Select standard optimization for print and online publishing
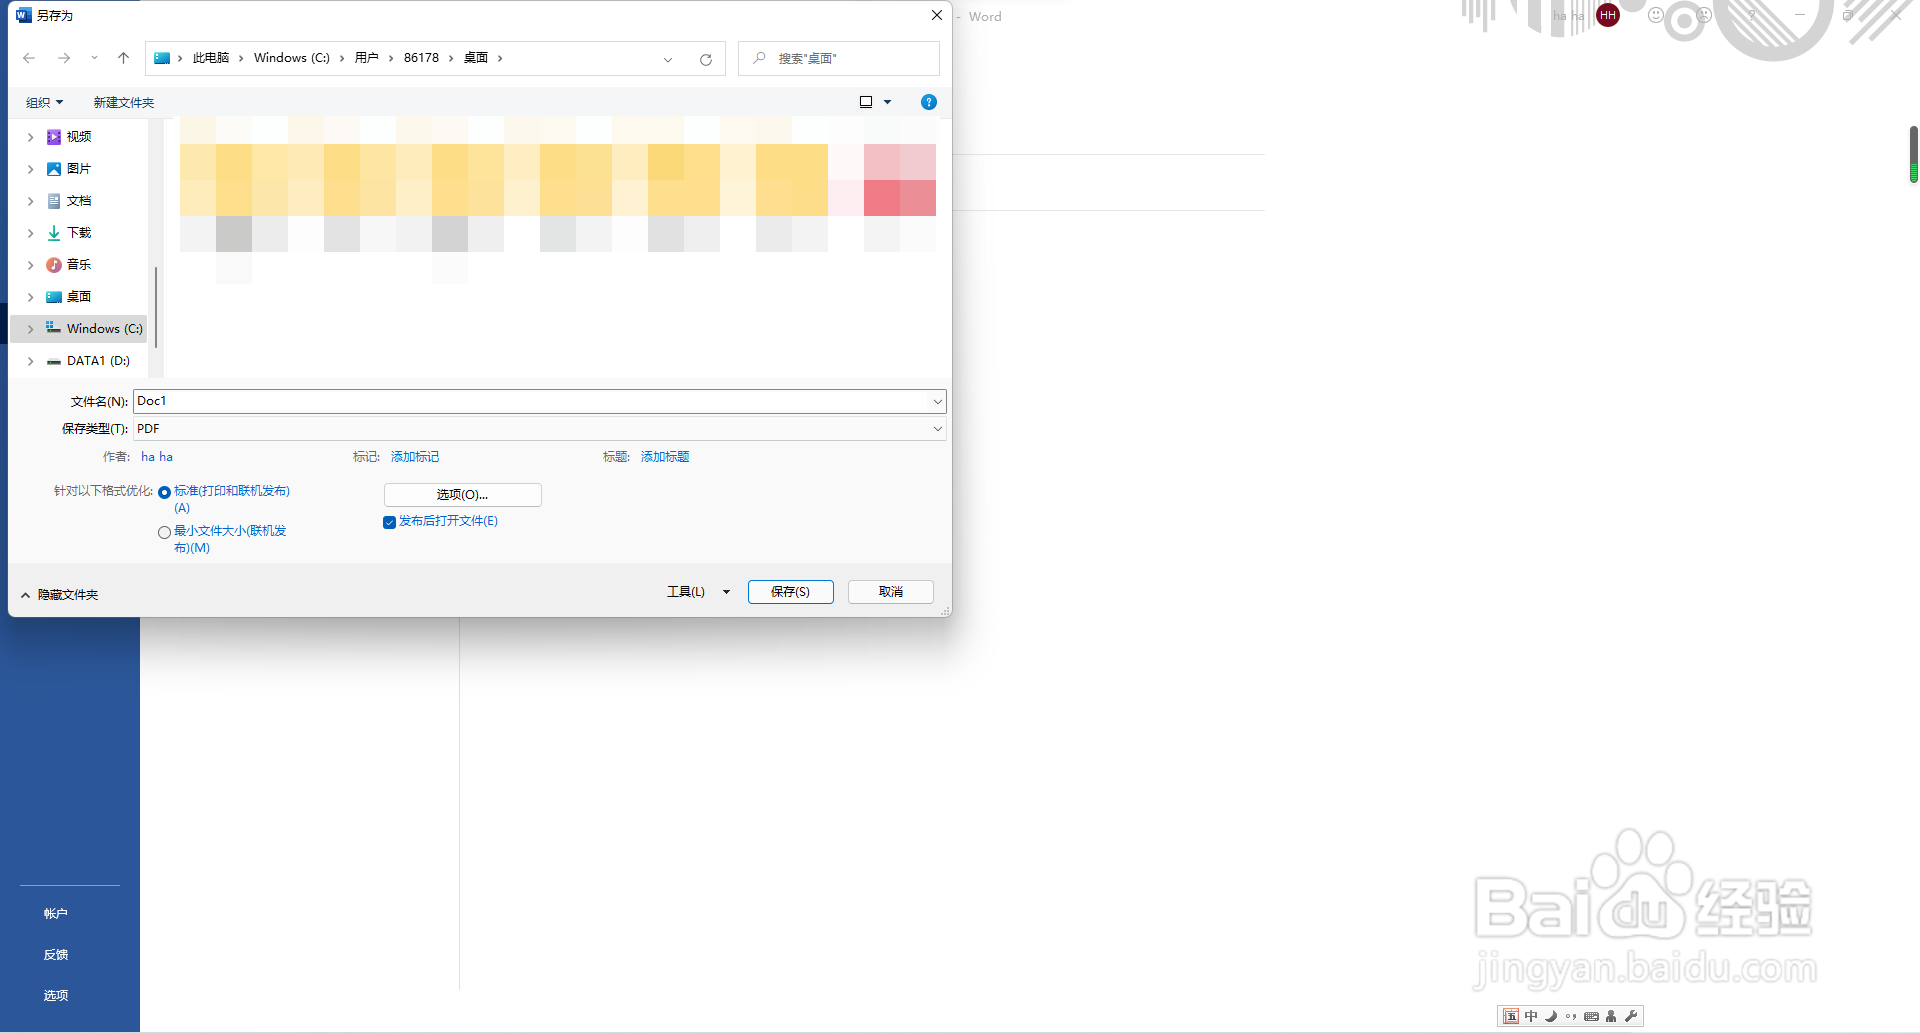Screen dimensions: 1920x1033 click(165, 492)
